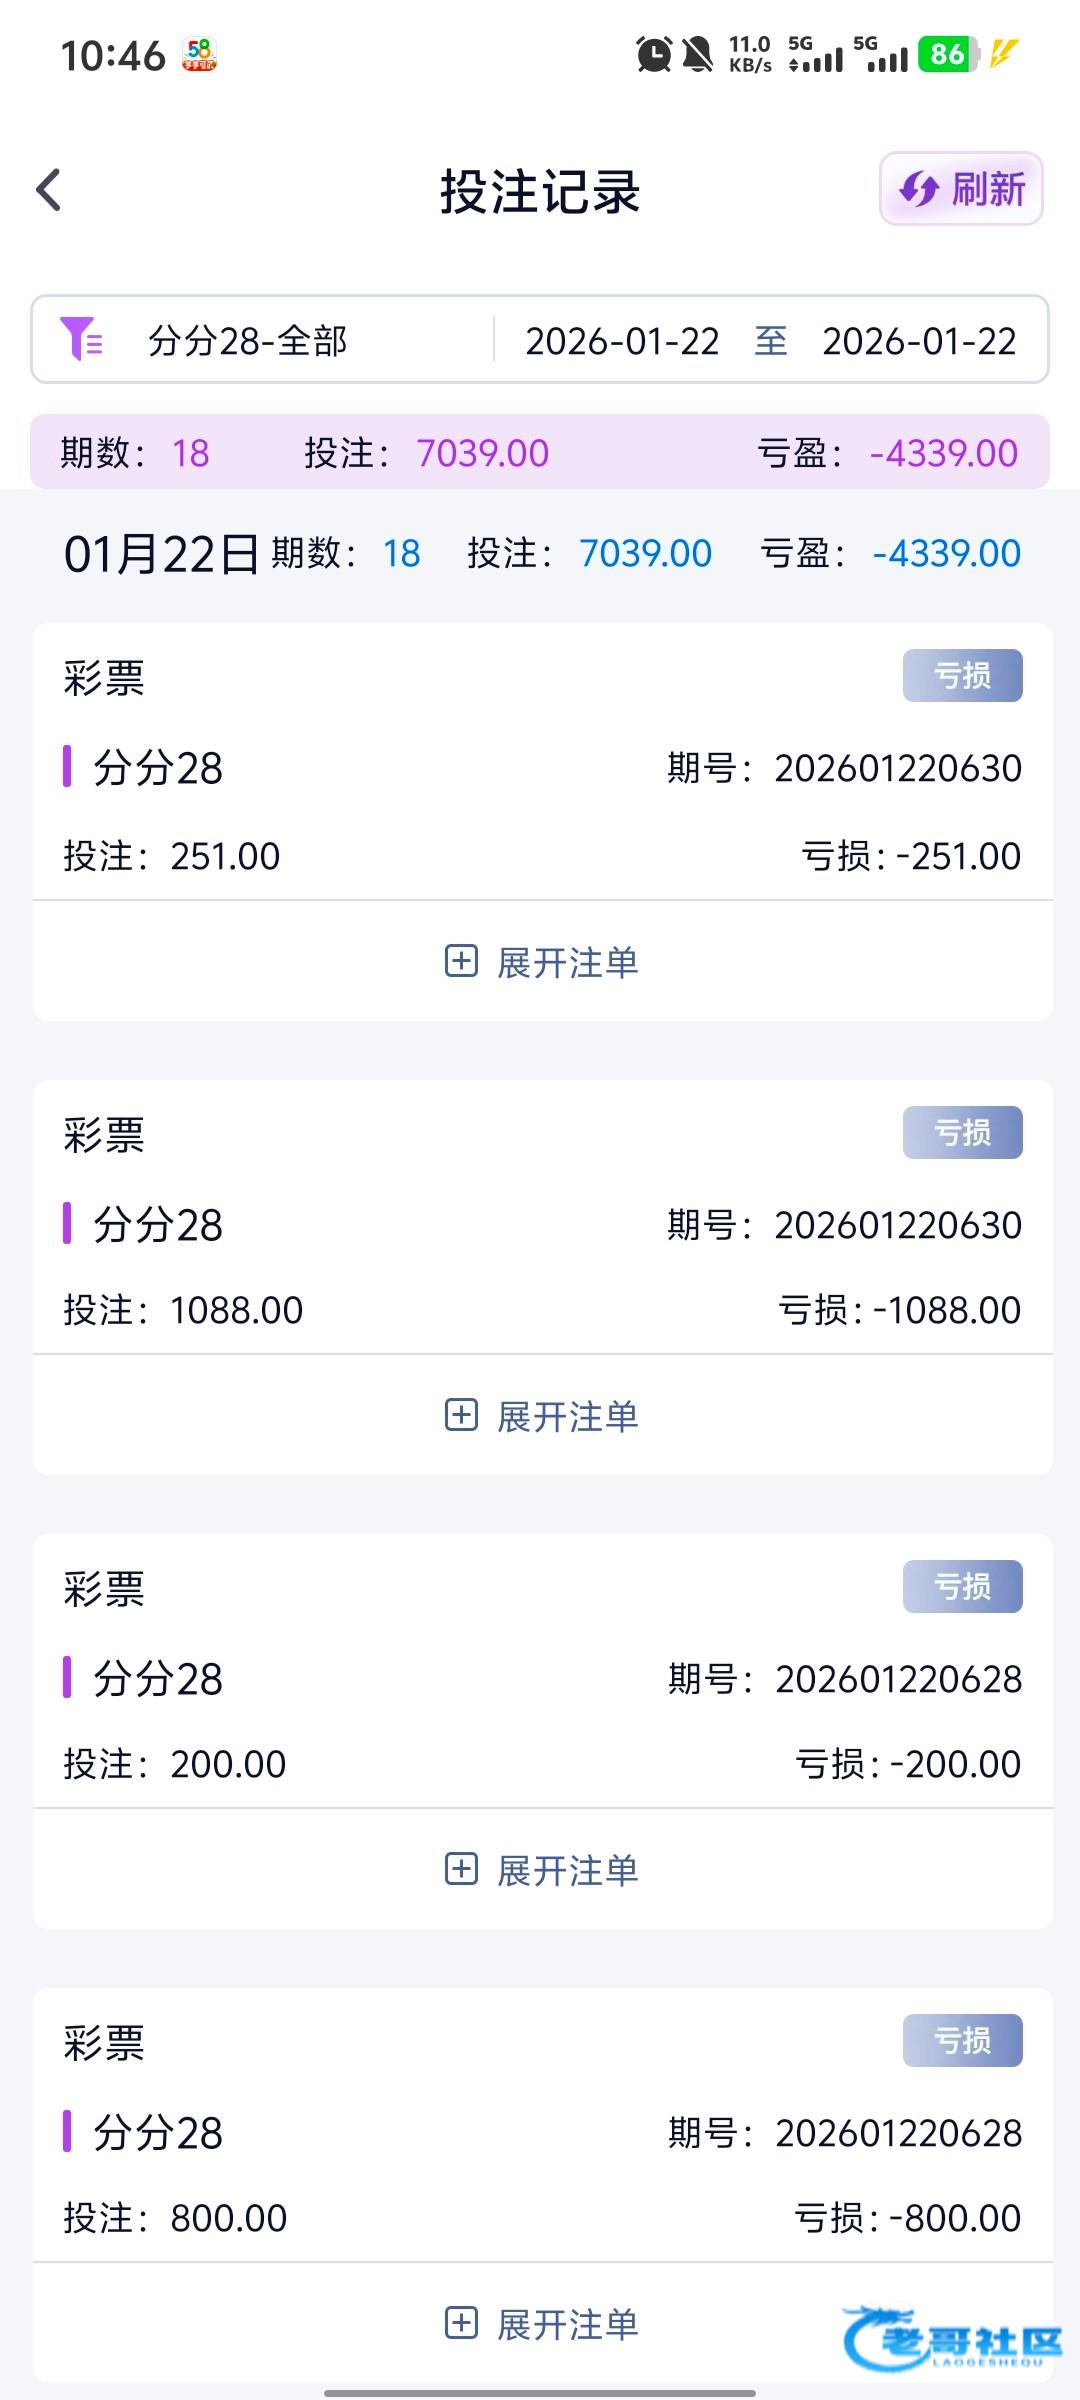
Task: Tap the muted bell status bar icon
Action: click(697, 54)
